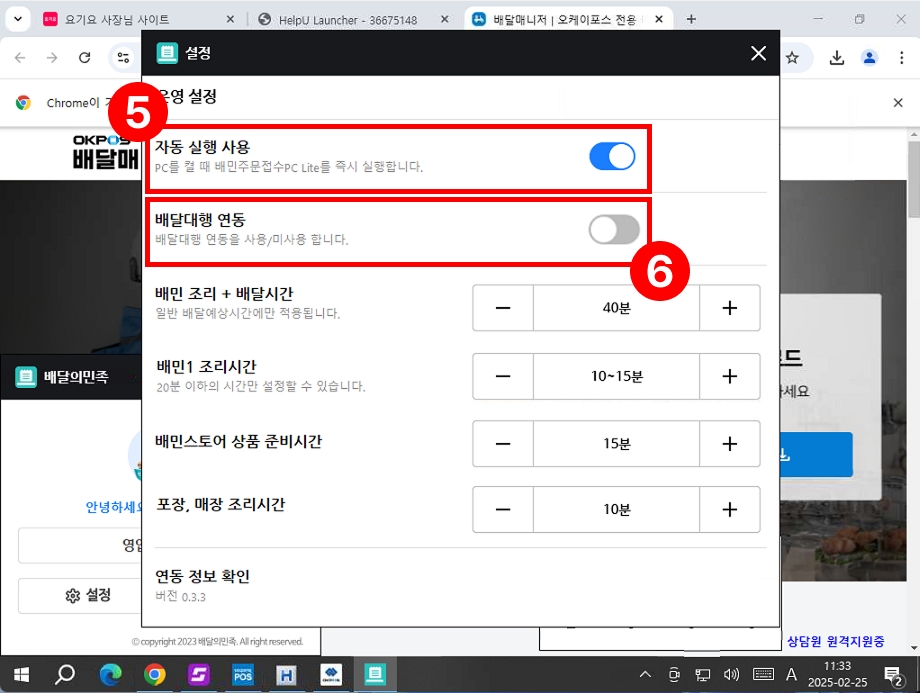Open Chrome profile avatar icon
Image resolution: width=920 pixels, height=693 pixels.
[869, 58]
